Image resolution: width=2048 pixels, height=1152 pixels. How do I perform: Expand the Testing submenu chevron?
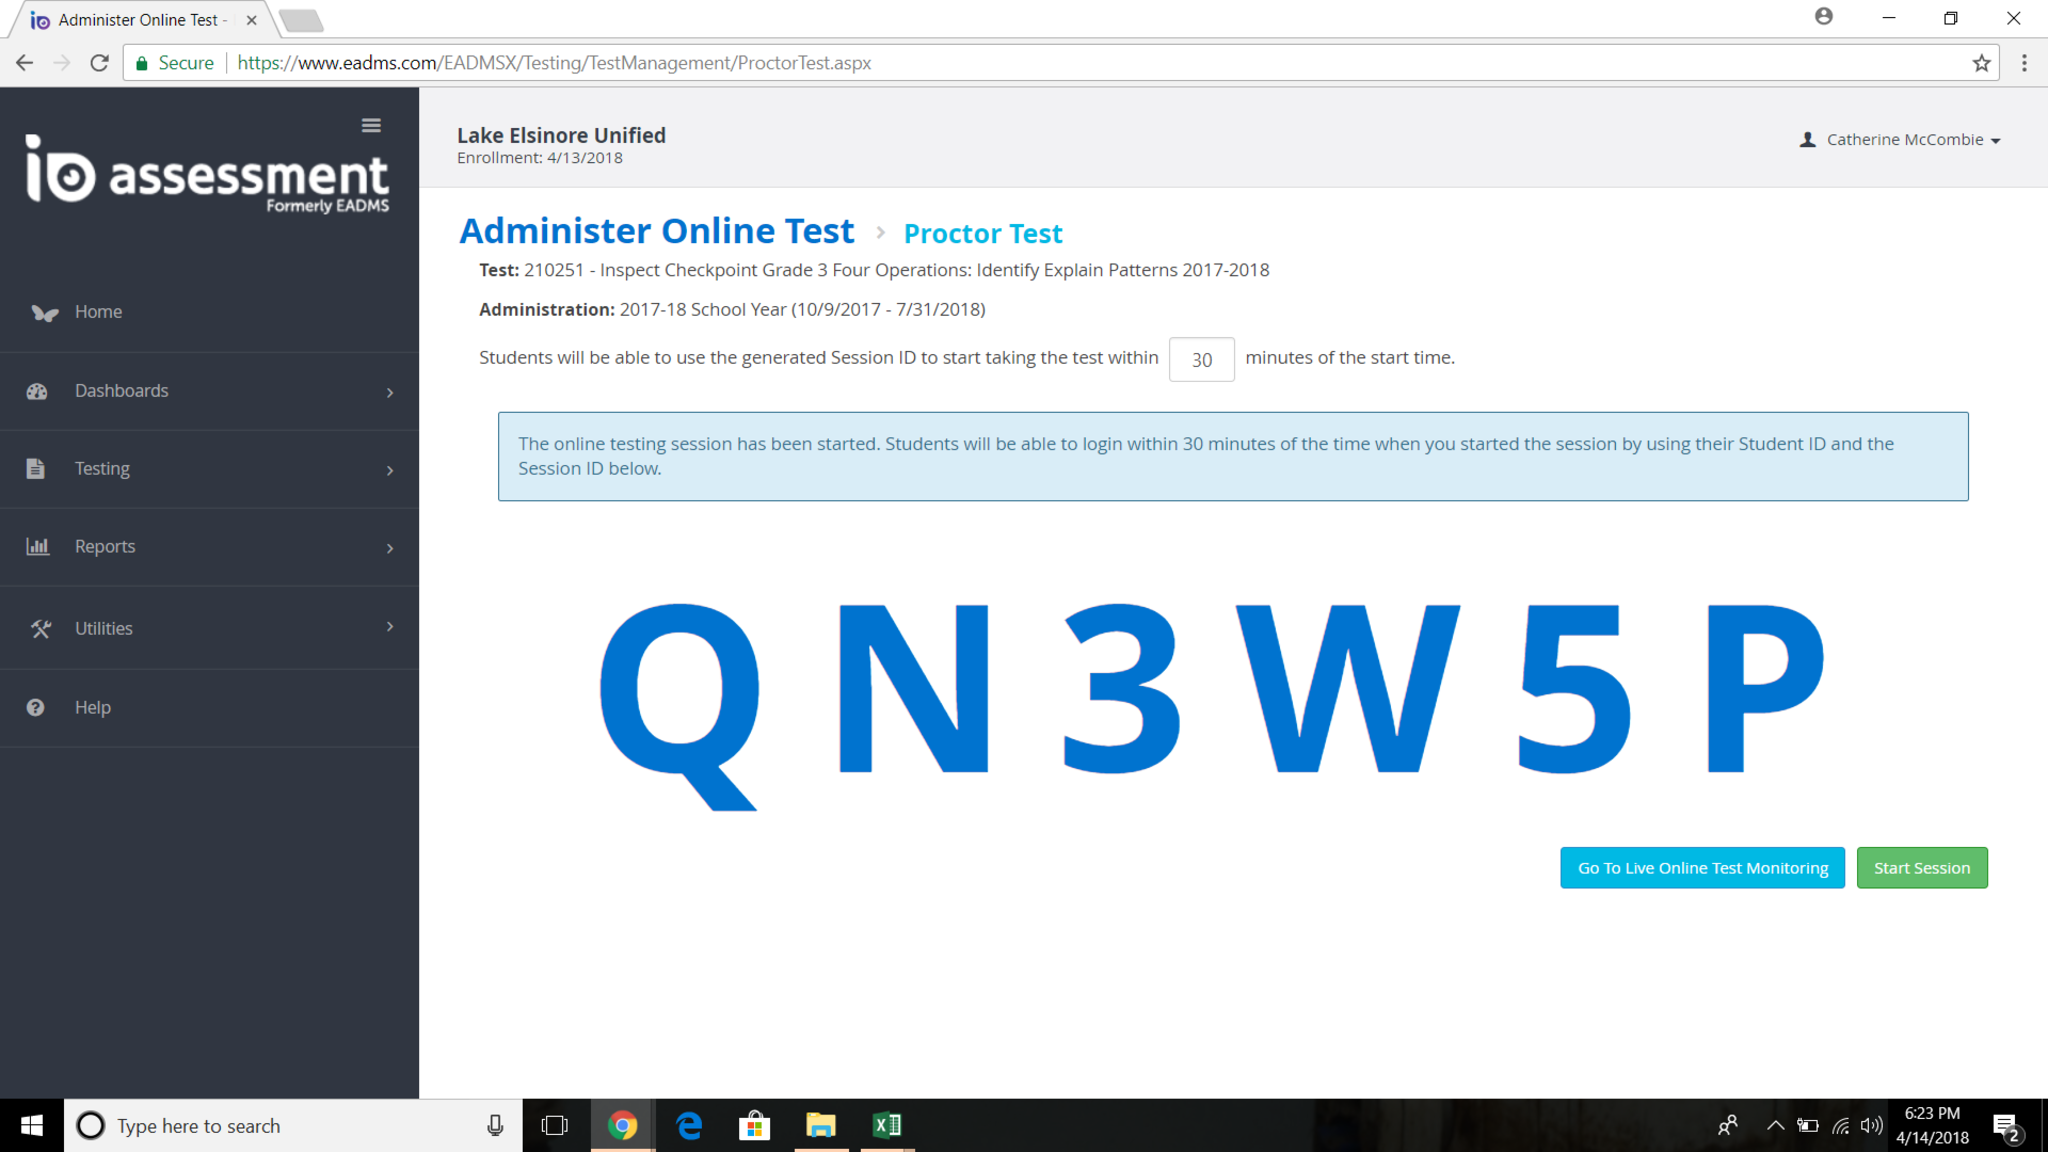click(x=390, y=470)
